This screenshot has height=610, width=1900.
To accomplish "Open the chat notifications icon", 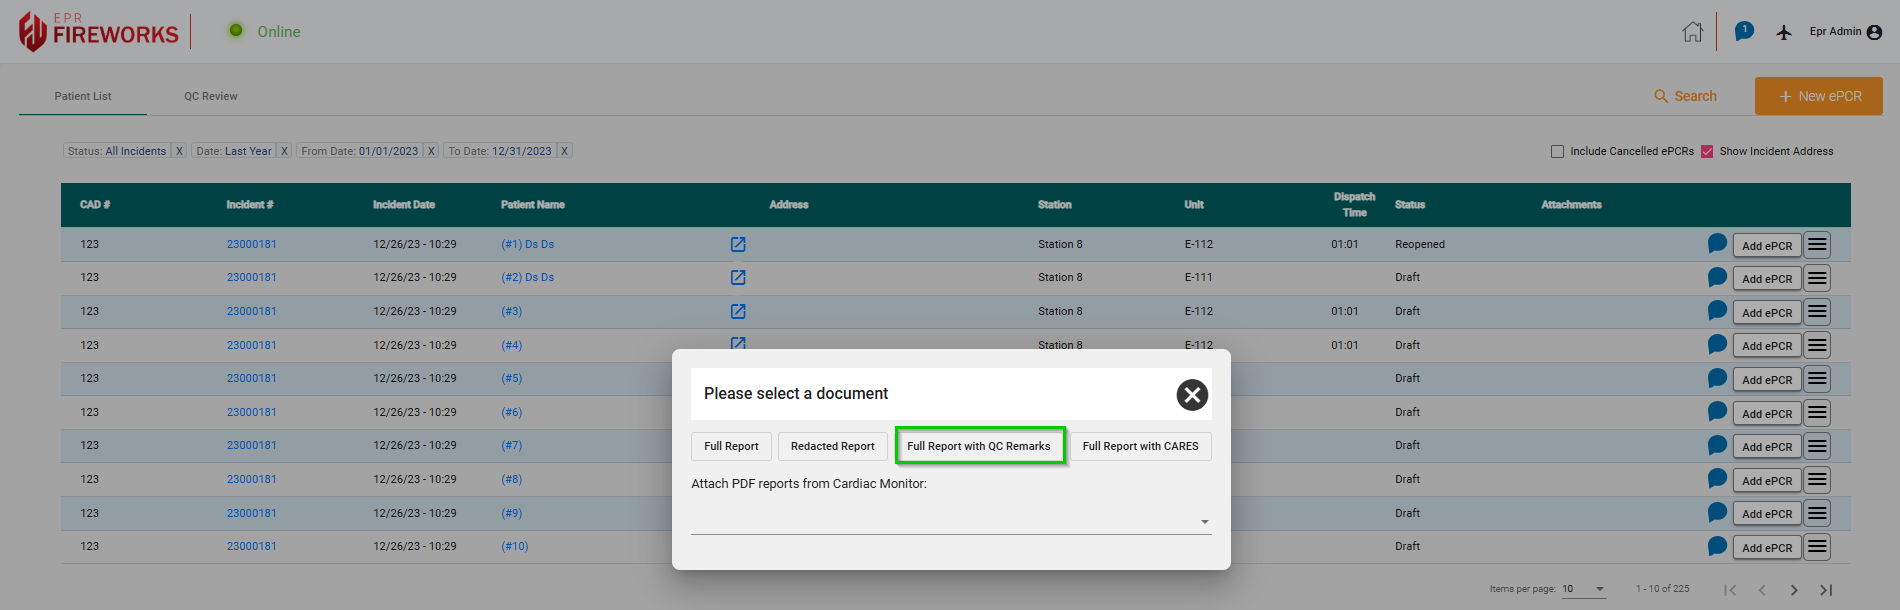I will tap(1744, 32).
